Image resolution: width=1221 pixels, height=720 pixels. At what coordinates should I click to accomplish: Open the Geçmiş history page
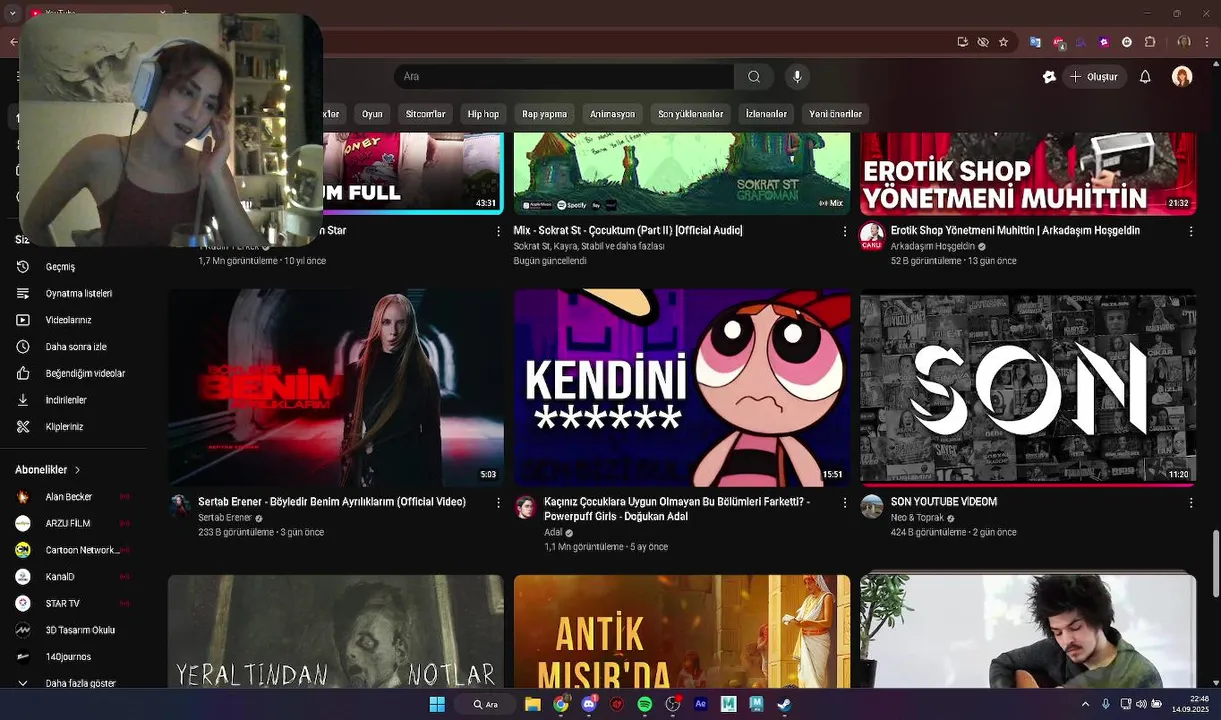point(60,267)
